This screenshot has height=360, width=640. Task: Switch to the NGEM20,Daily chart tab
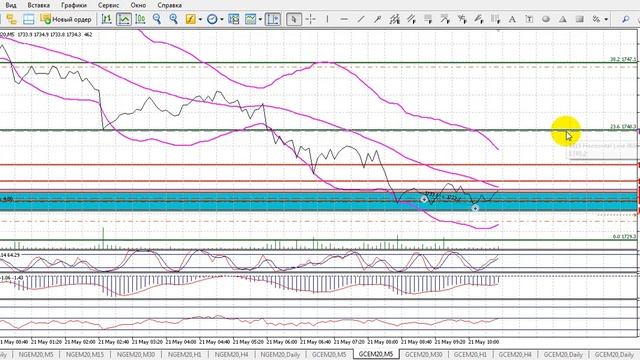point(280,355)
